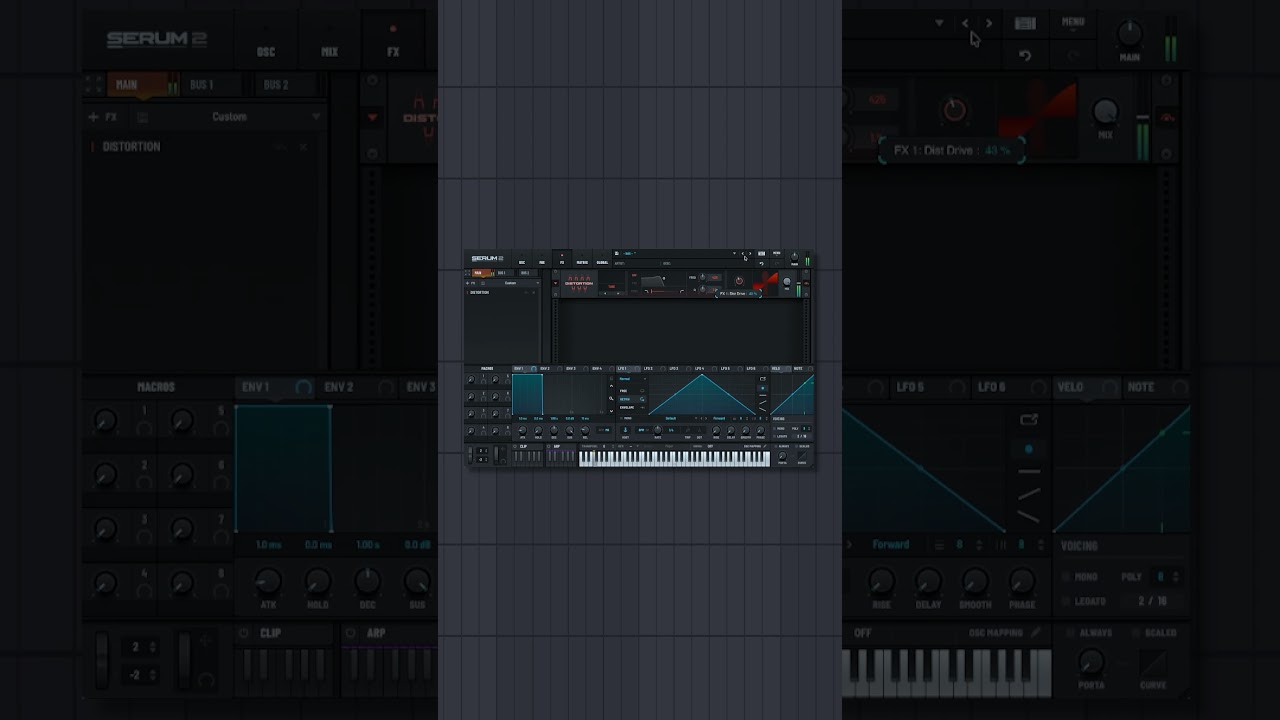Click distortion MIX knob in center window

[x=787, y=281]
